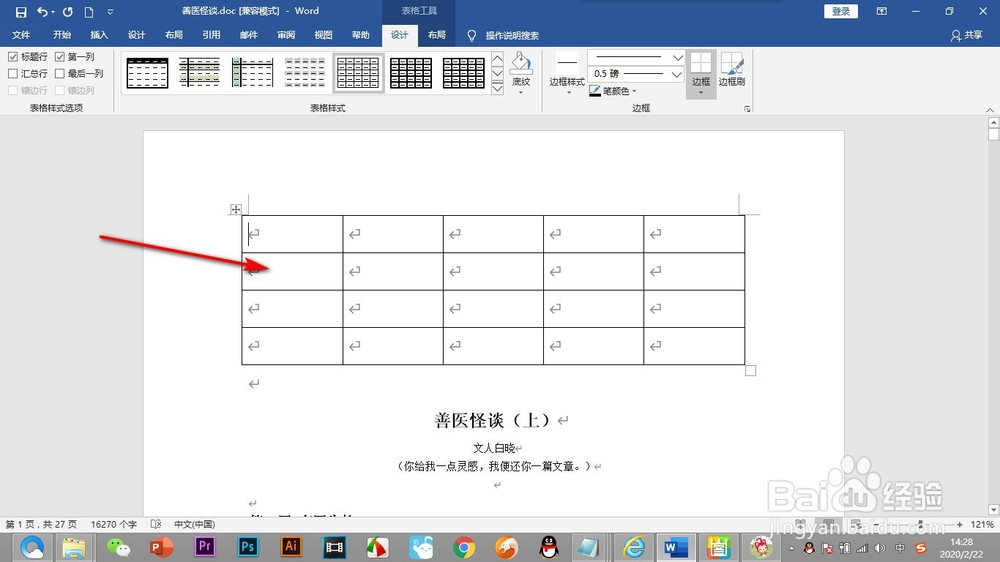
Task: Click the 文人白晓 author line
Action: (x=494, y=448)
